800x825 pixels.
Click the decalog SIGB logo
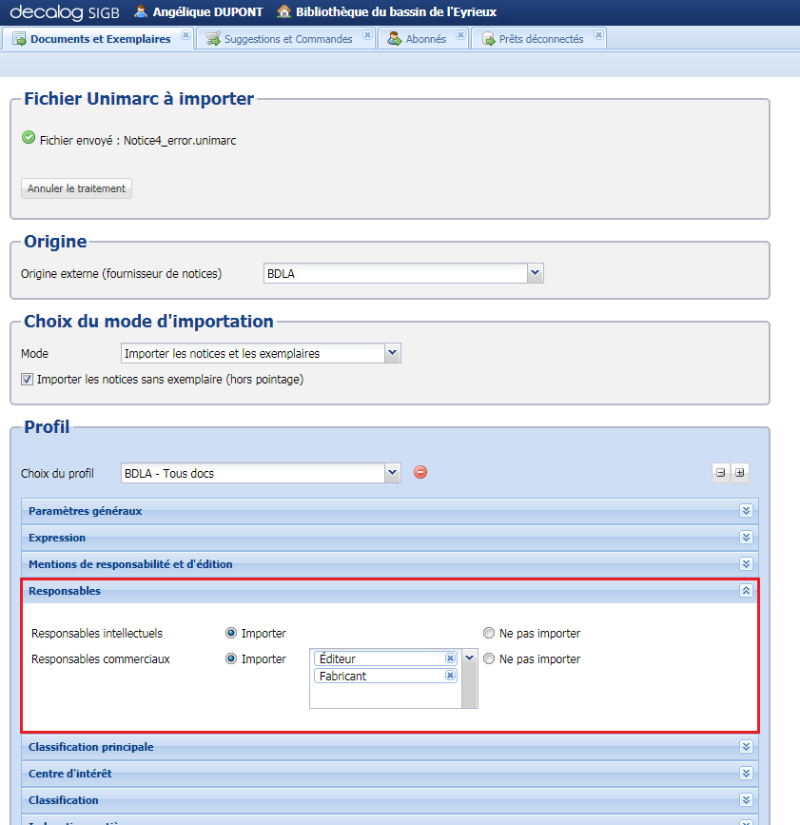[x=60, y=13]
